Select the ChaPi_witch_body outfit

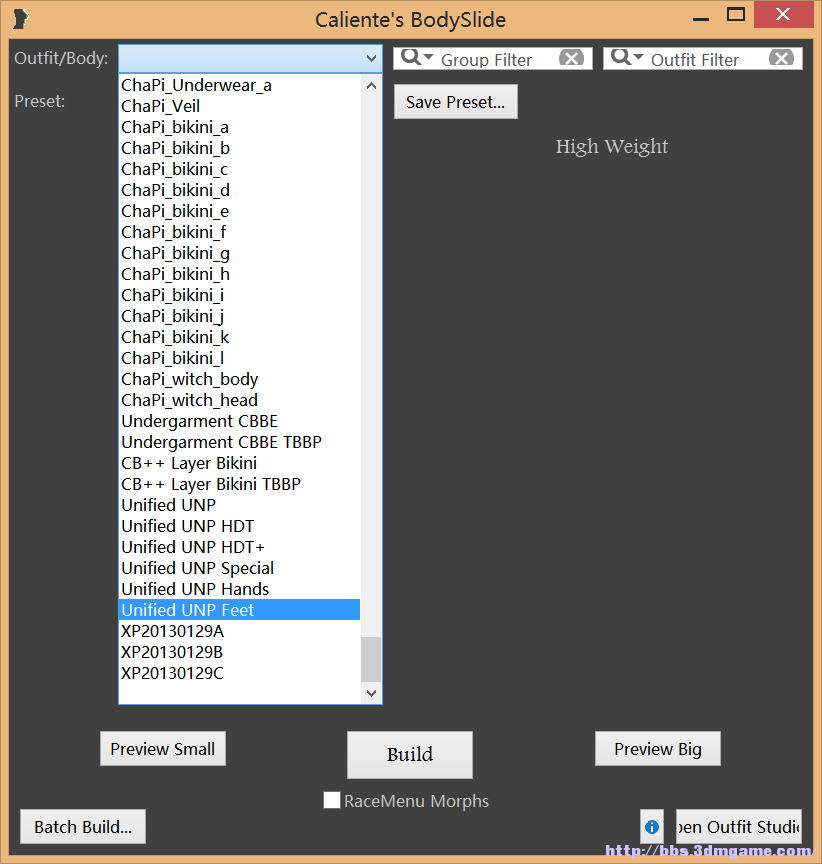[x=240, y=379]
